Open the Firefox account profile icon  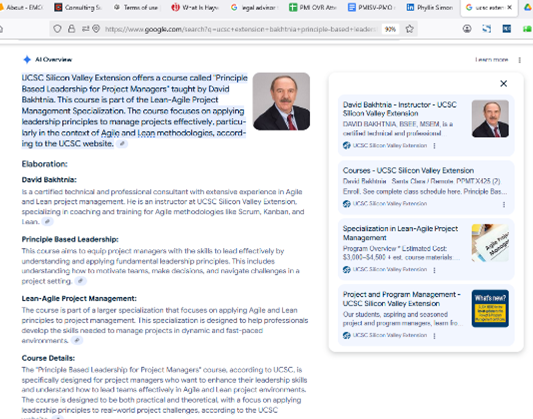coord(467,29)
